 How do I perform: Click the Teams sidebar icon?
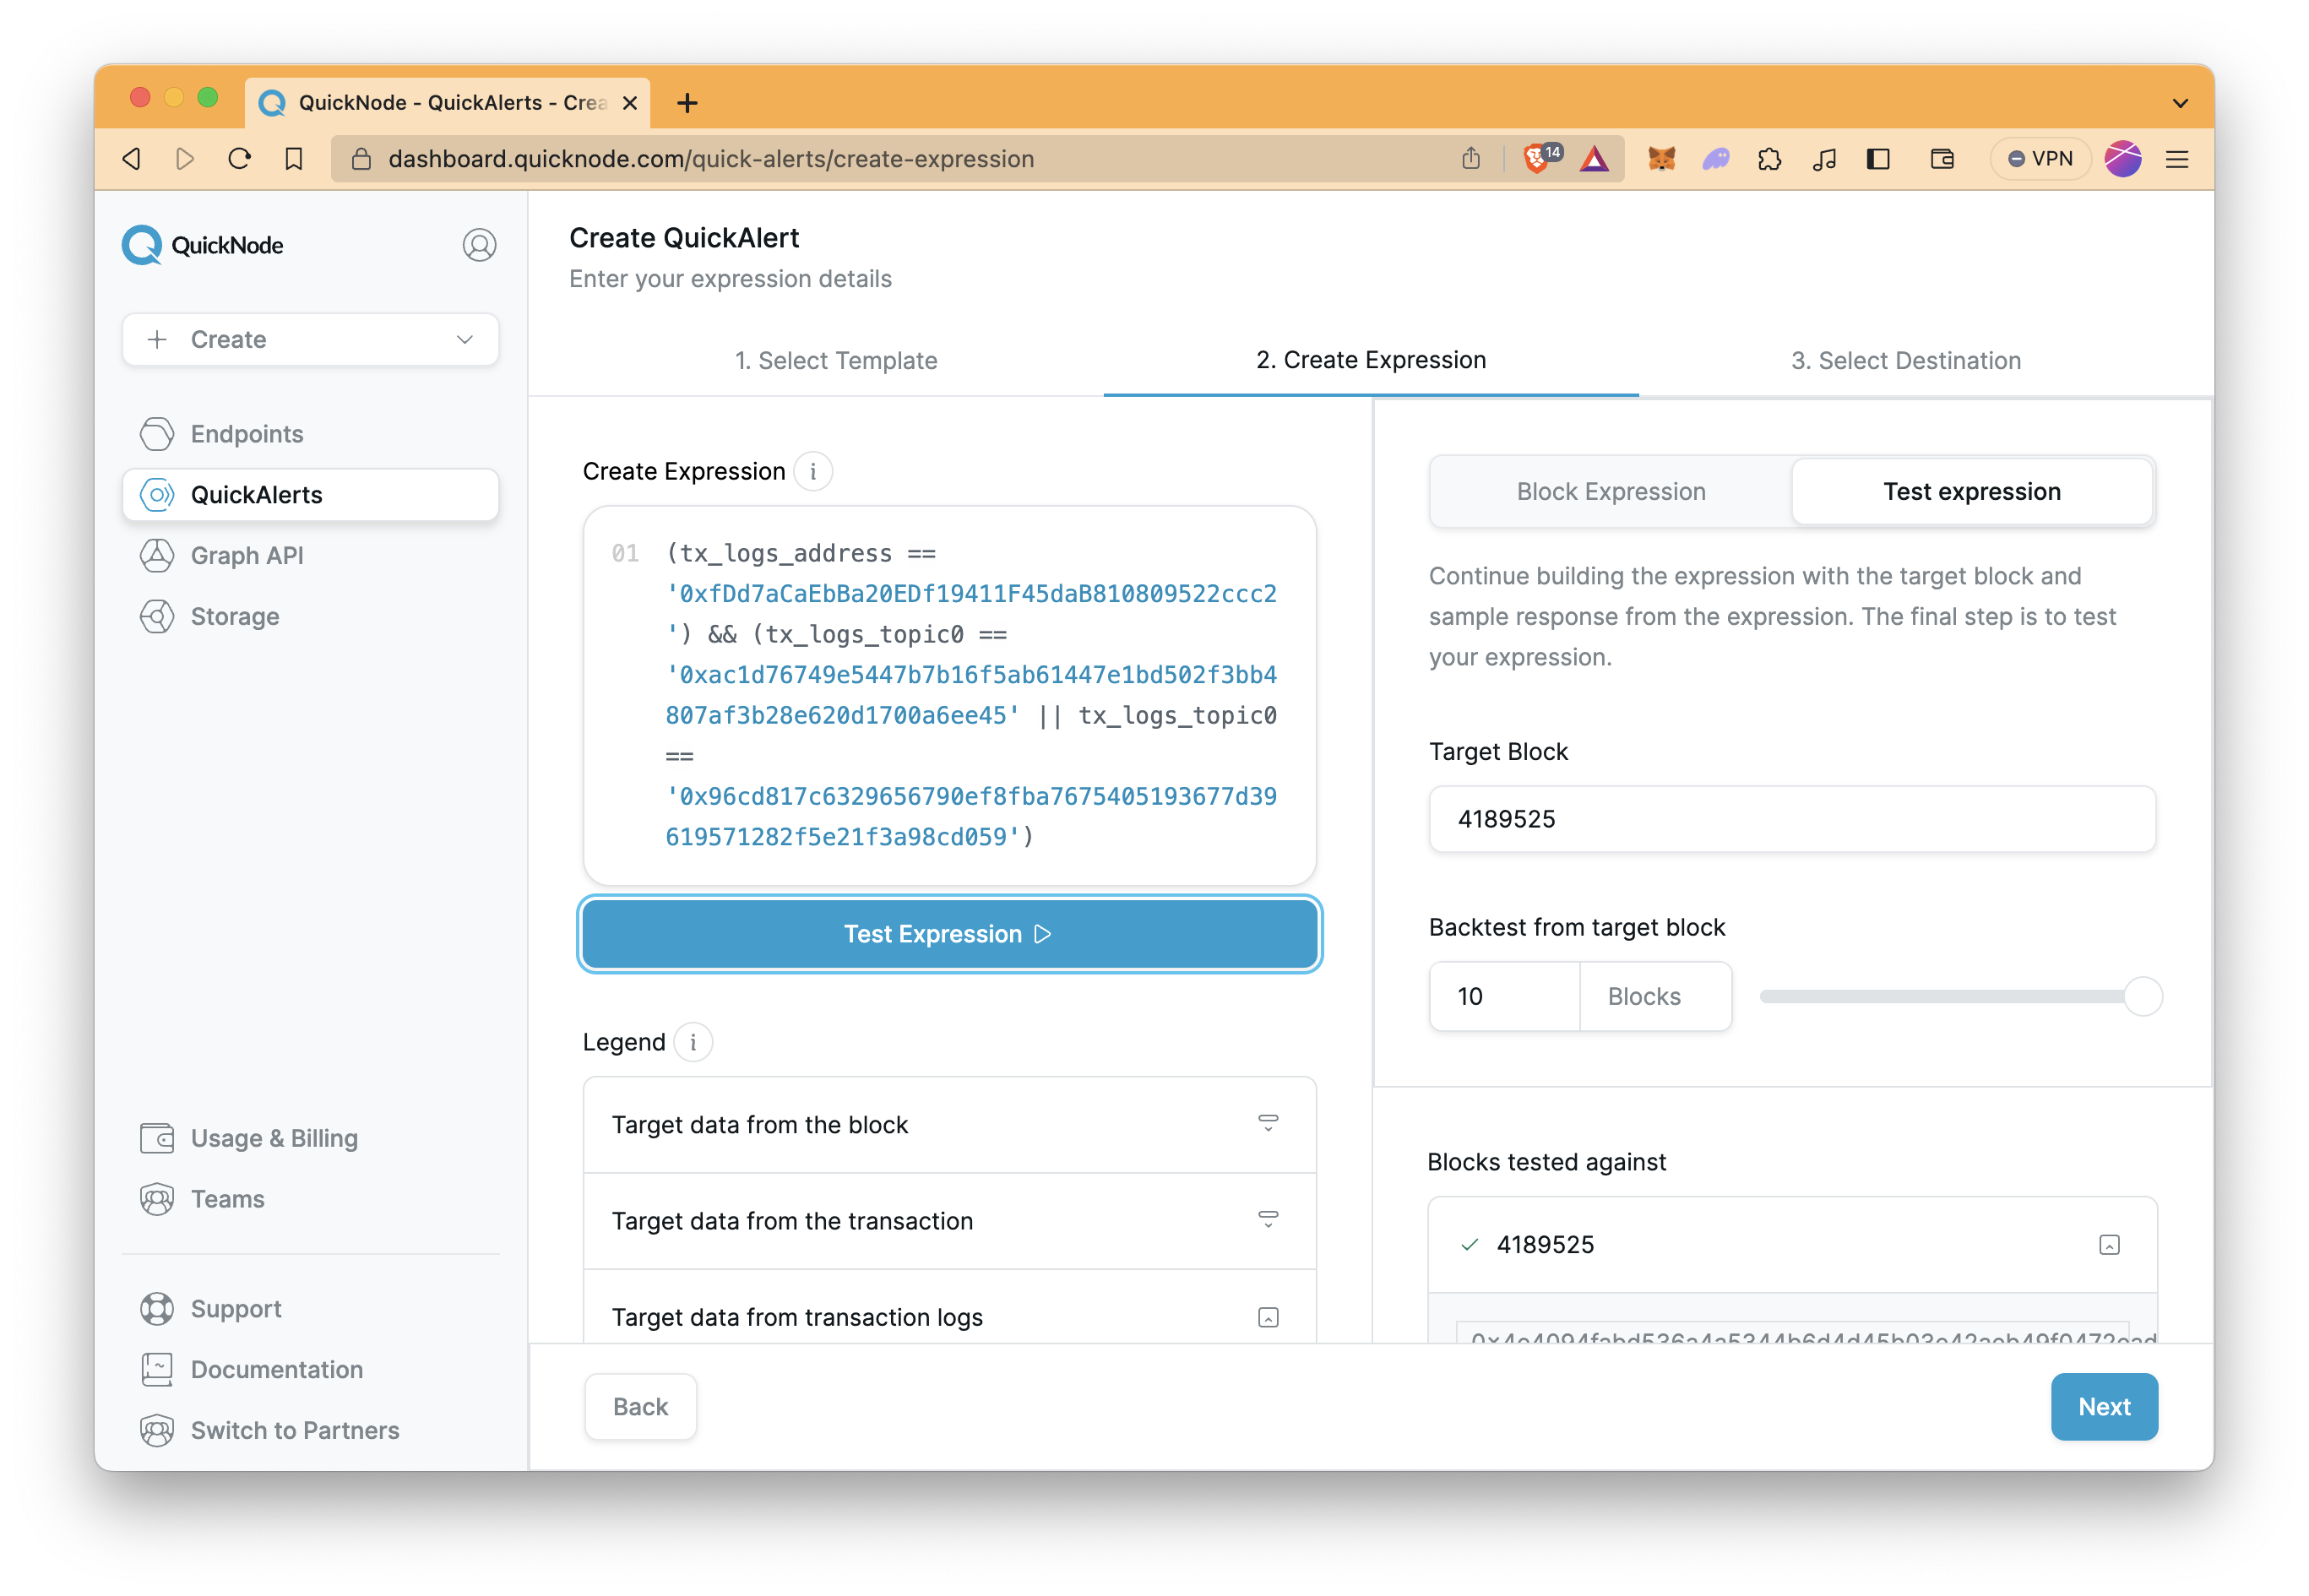click(157, 1199)
